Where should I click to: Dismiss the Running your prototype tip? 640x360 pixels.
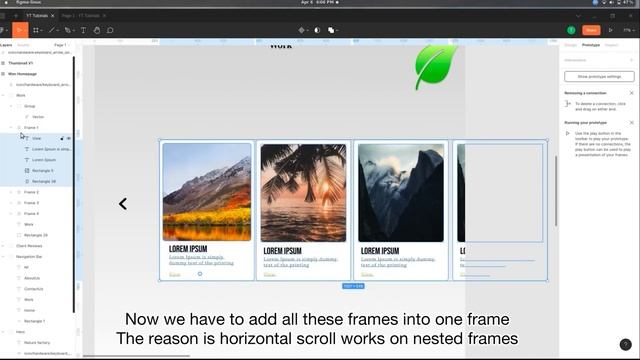click(631, 122)
